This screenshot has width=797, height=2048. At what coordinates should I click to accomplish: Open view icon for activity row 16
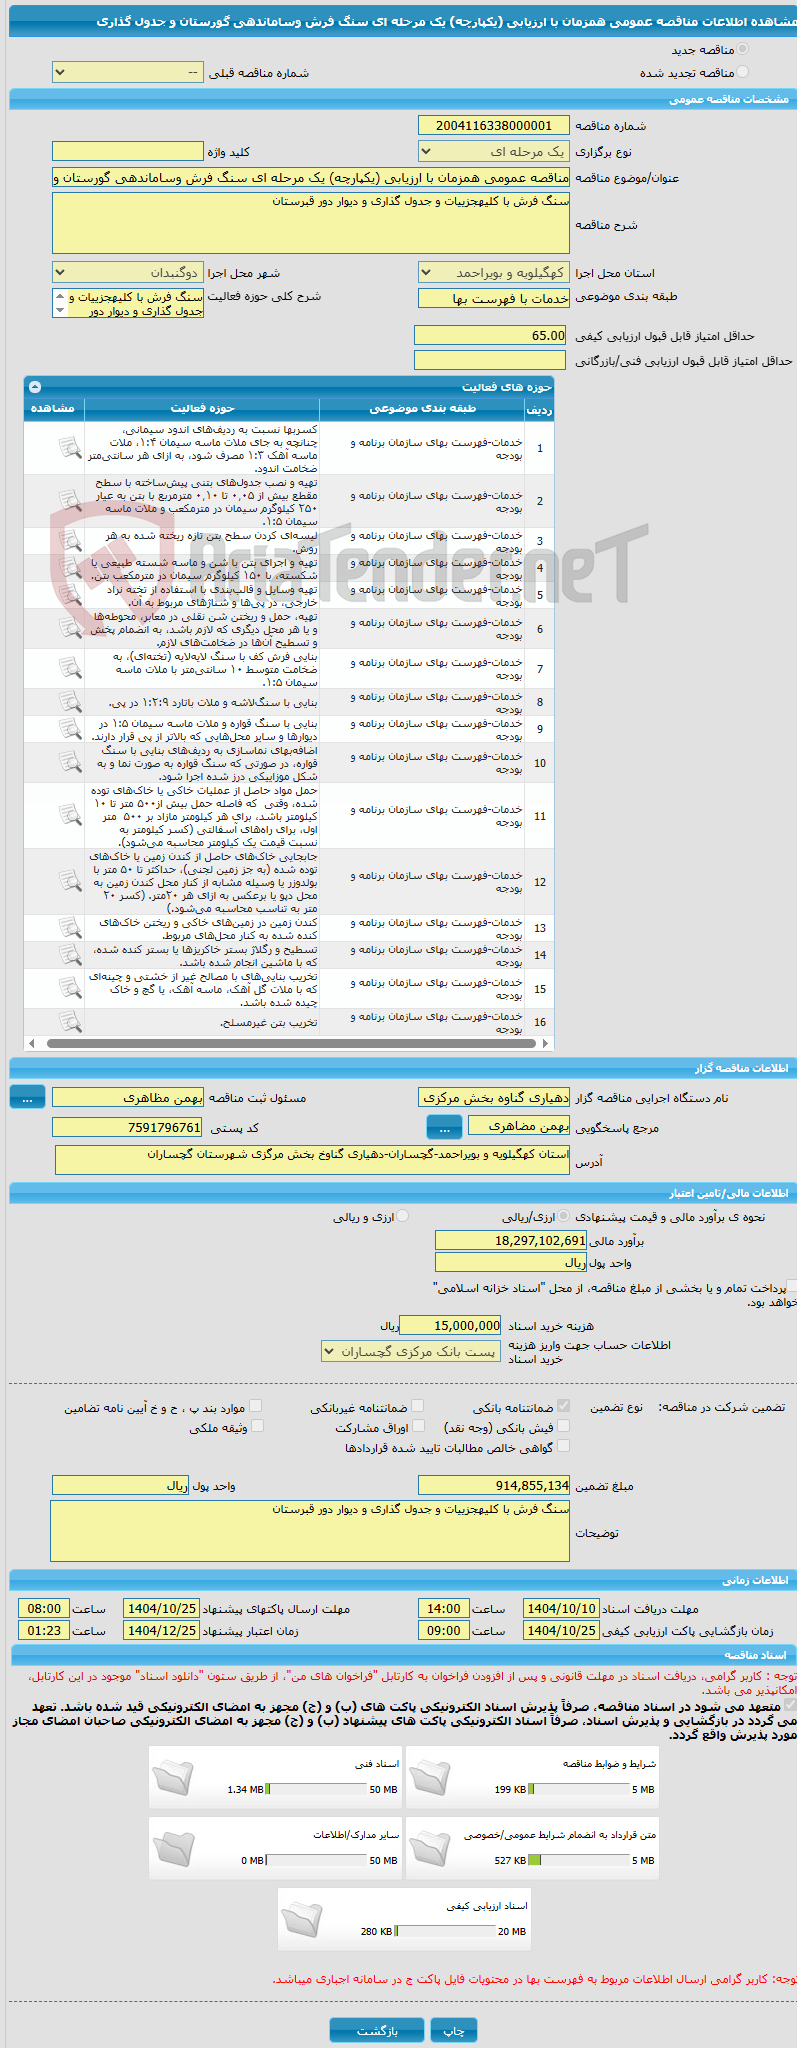[x=69, y=1021]
